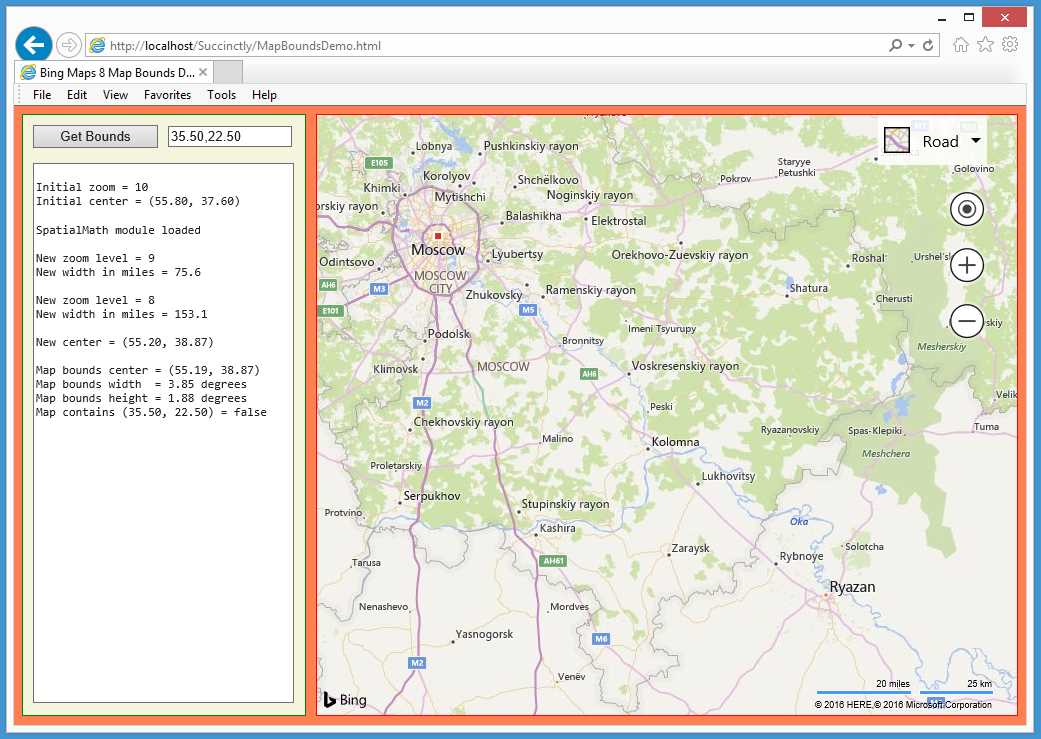Open the View menu
This screenshot has height=739, width=1041.
pos(115,95)
